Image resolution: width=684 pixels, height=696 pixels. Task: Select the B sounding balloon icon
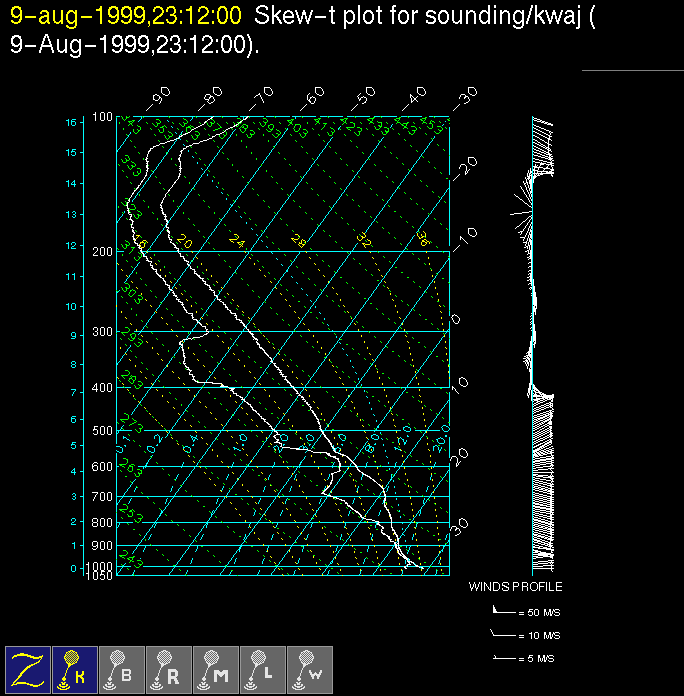pyautogui.click(x=122, y=669)
